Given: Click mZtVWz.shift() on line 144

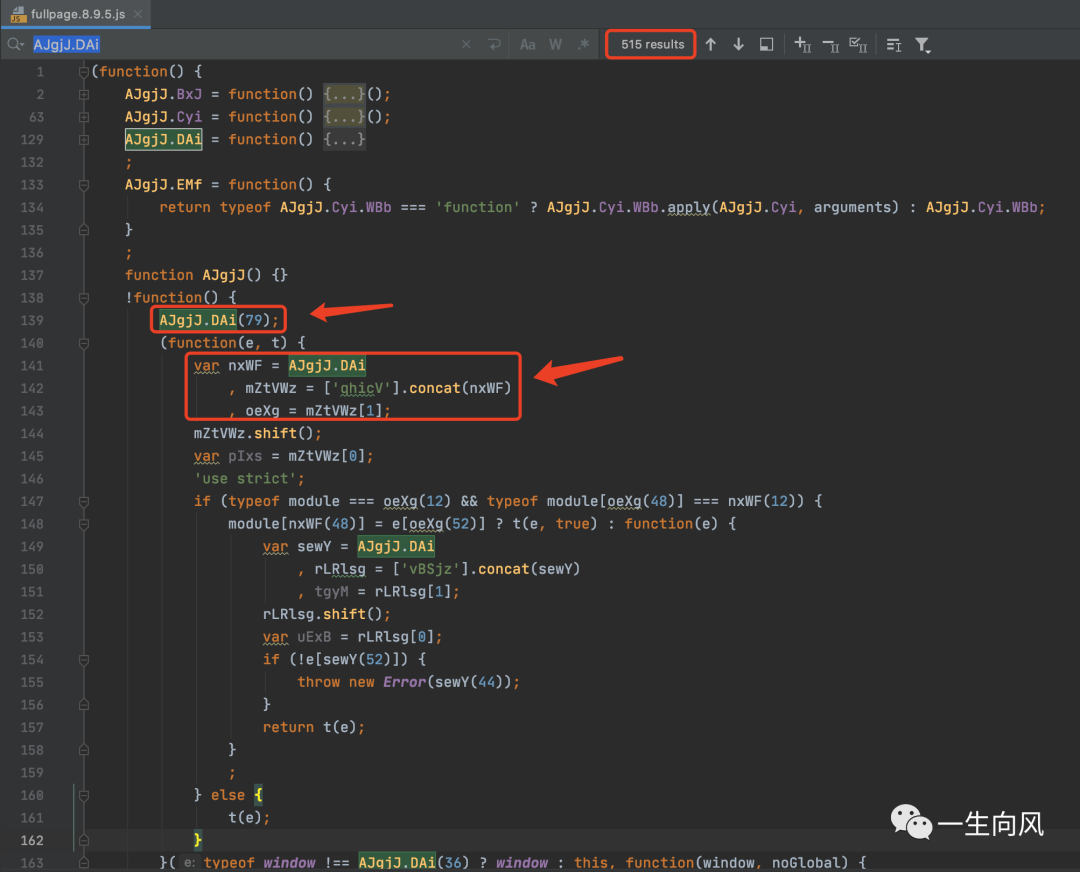Looking at the screenshot, I should pos(258,433).
